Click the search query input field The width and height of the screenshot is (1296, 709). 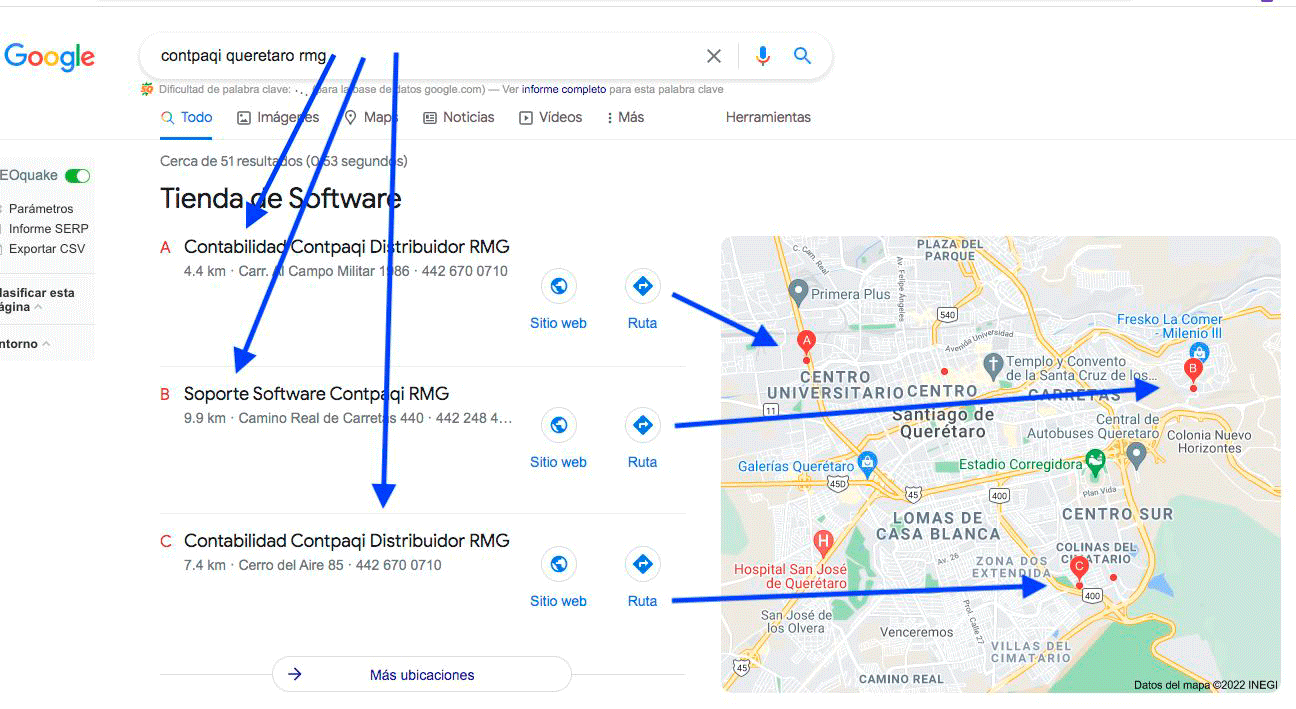(425, 56)
